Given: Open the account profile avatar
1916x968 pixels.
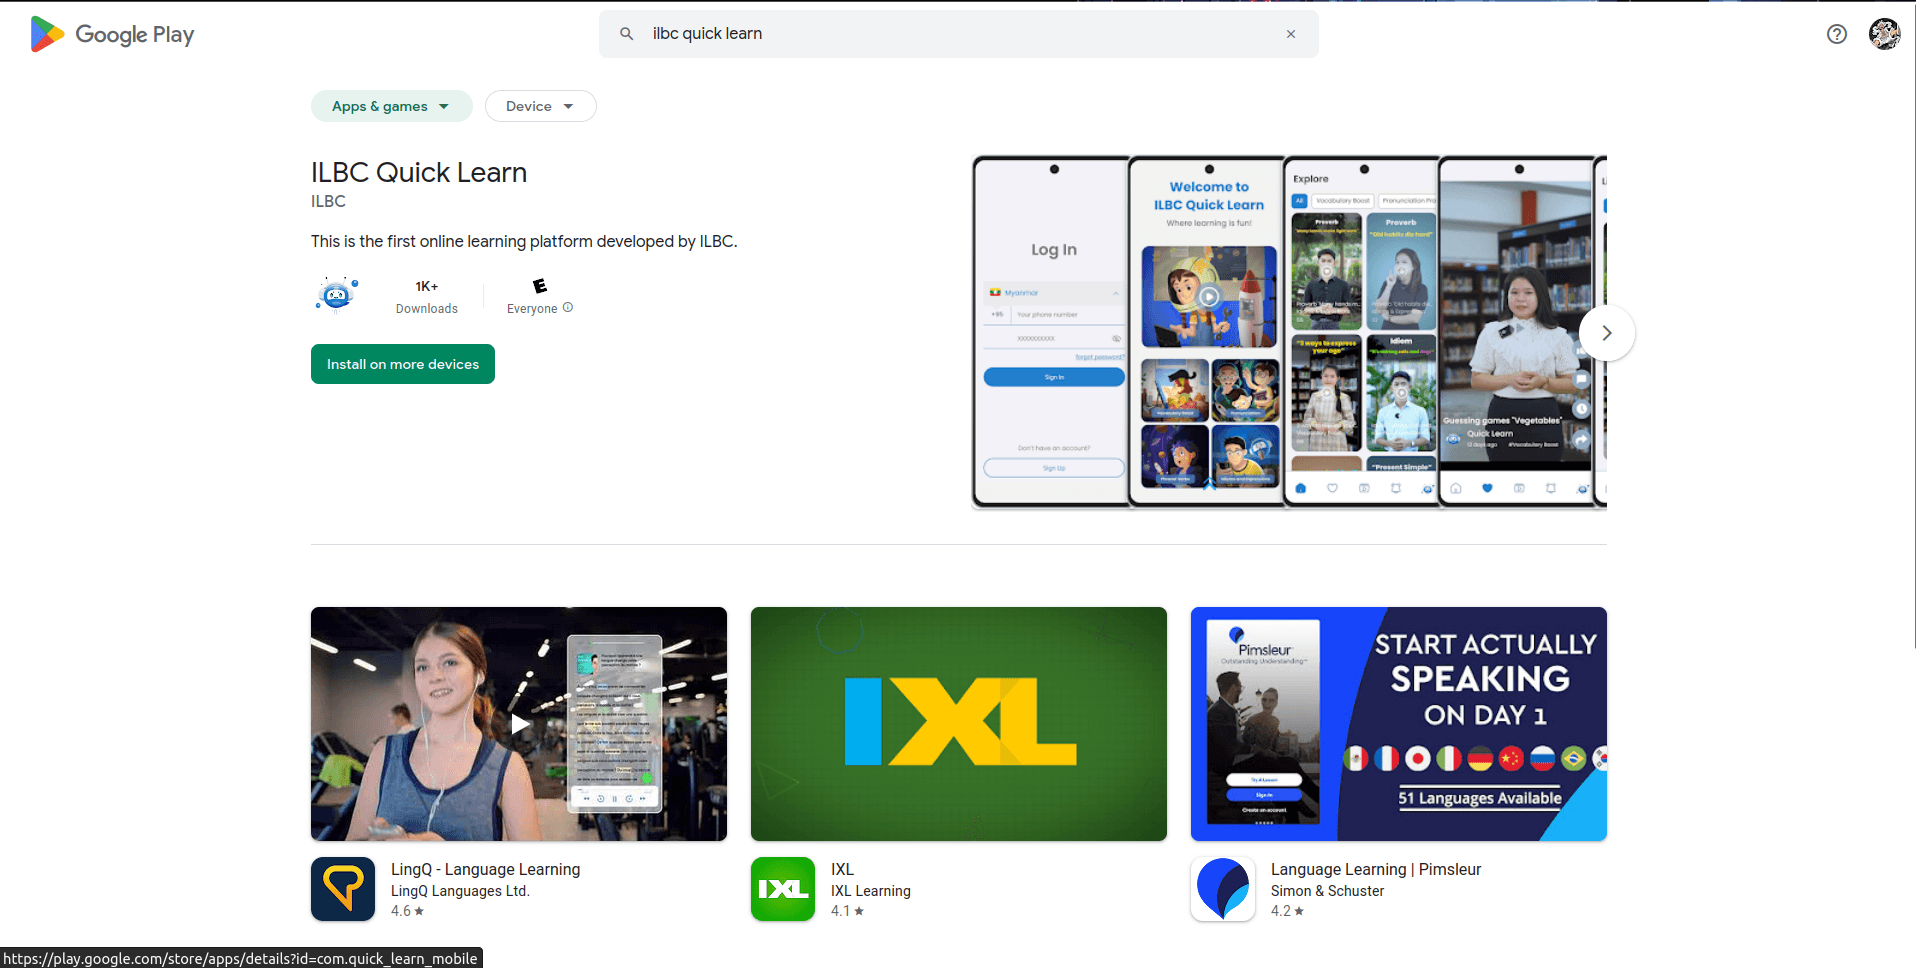Looking at the screenshot, I should (x=1885, y=34).
